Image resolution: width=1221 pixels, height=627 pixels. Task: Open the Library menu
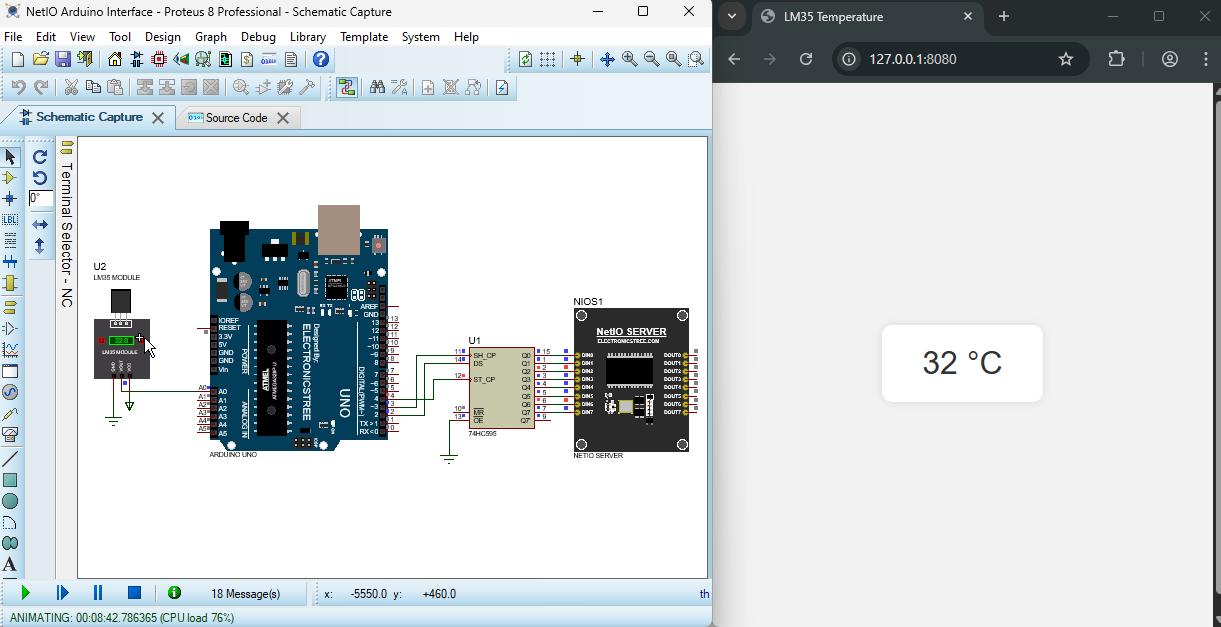[308, 37]
